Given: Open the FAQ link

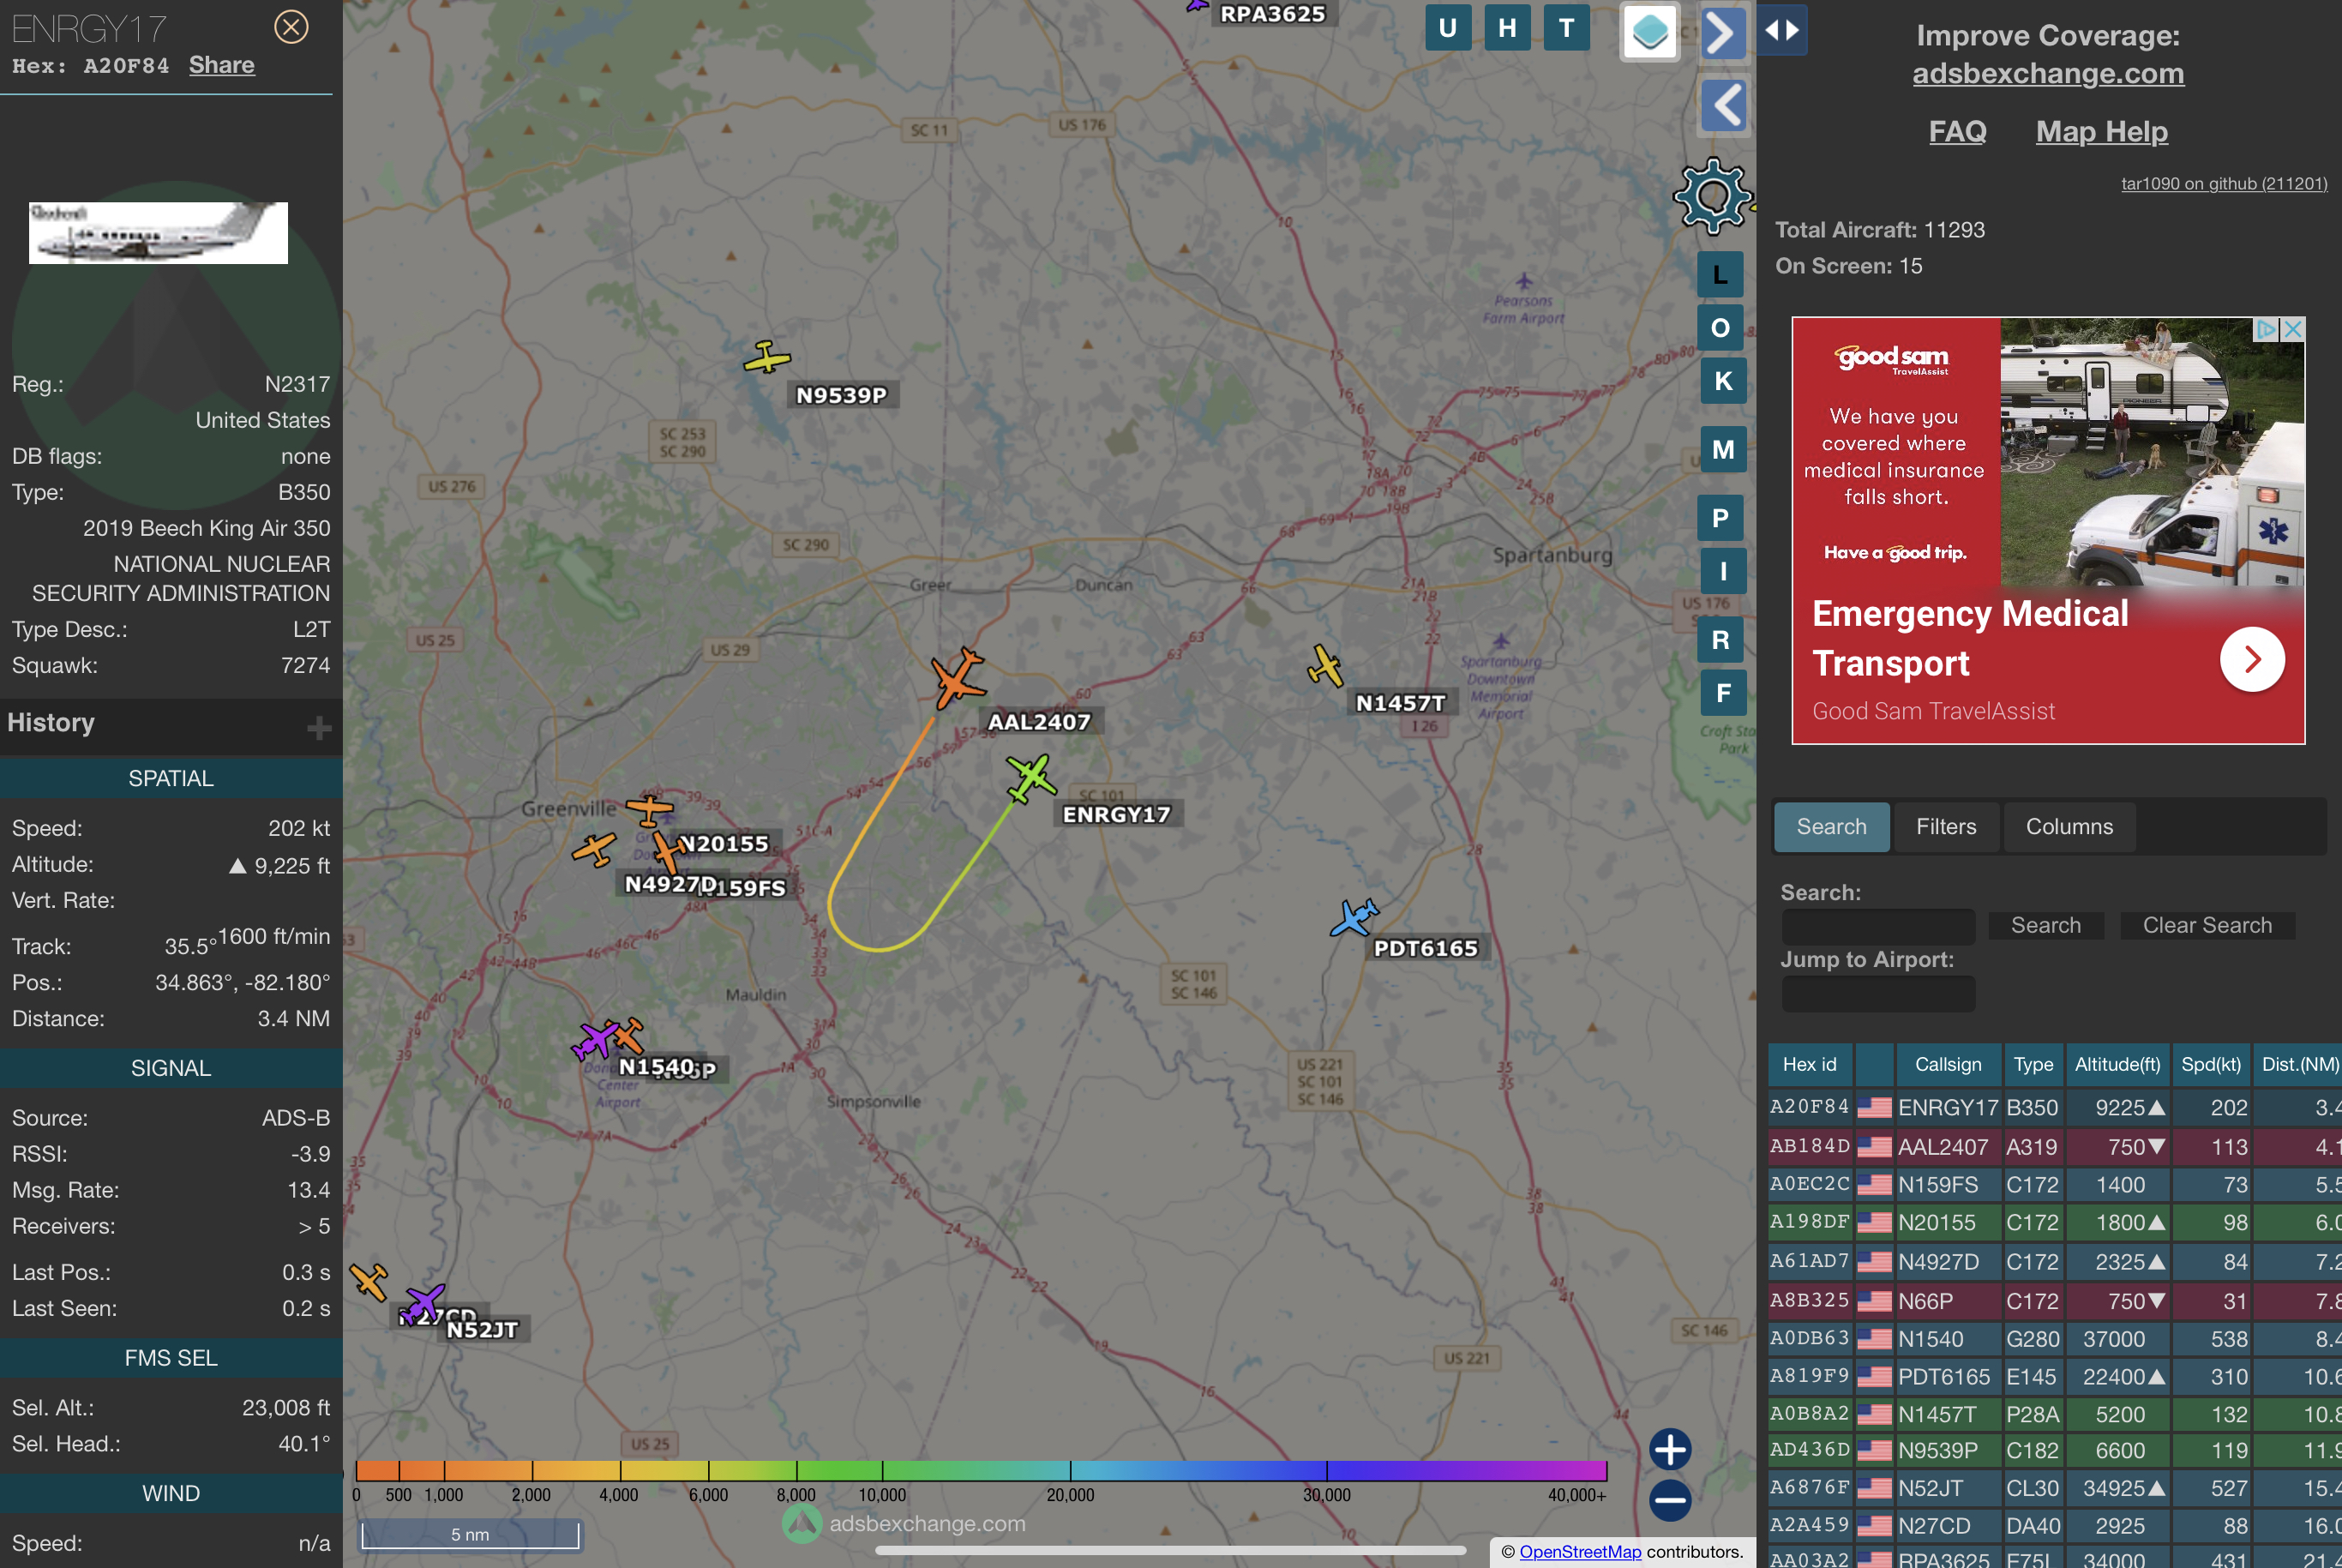Looking at the screenshot, I should coord(1957,131).
